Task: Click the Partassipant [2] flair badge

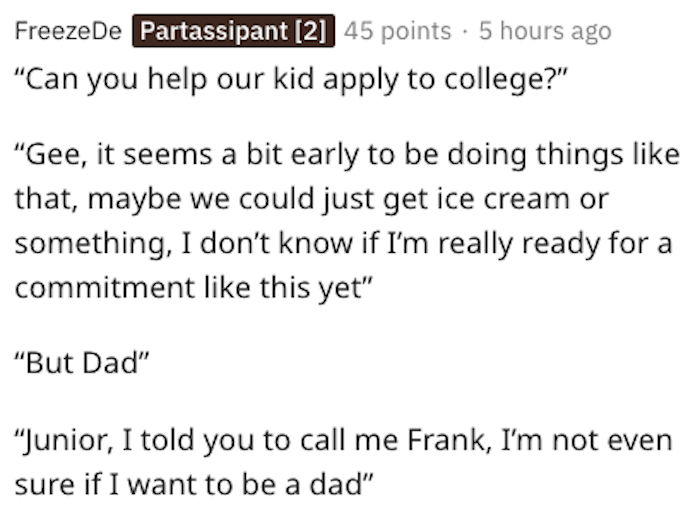Action: [233, 31]
